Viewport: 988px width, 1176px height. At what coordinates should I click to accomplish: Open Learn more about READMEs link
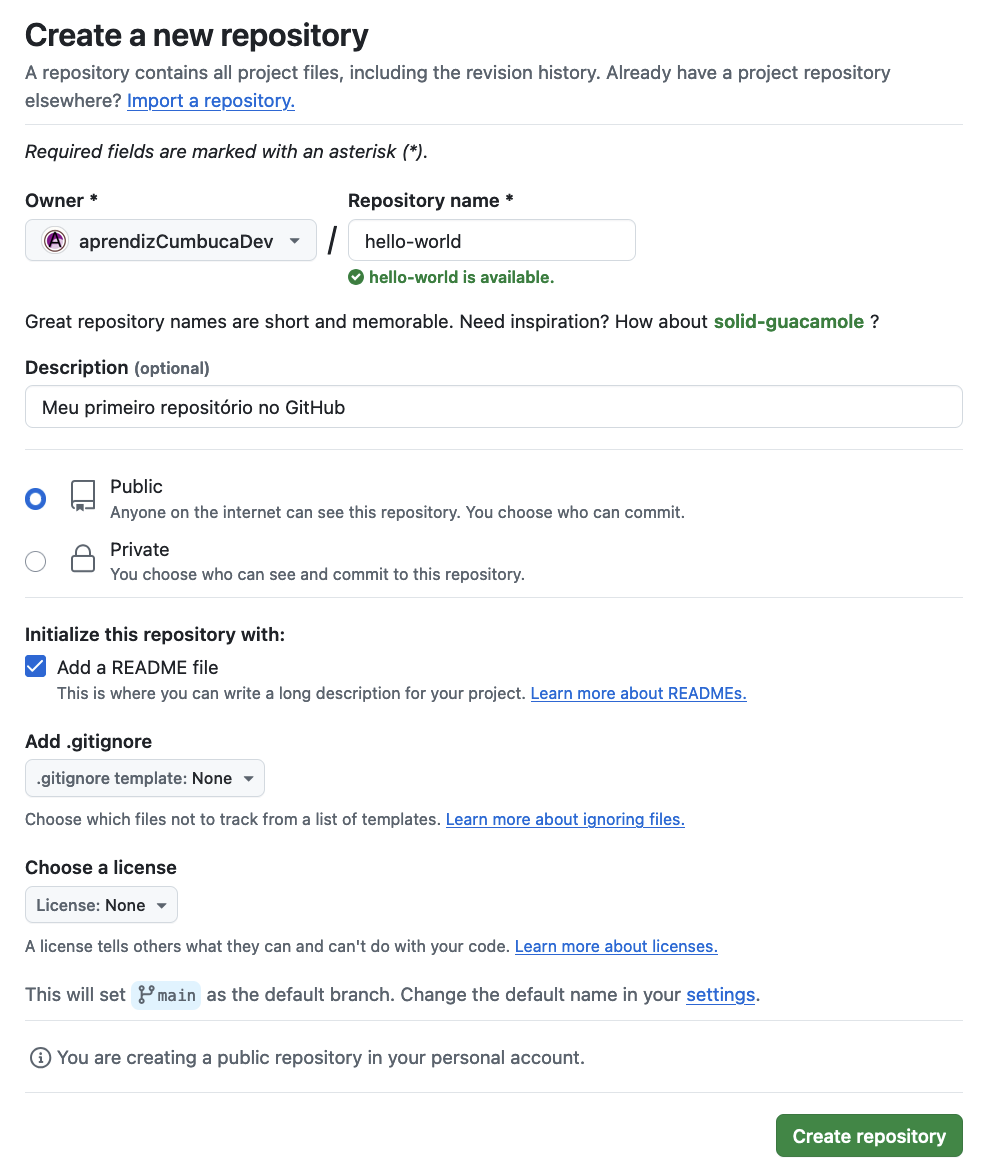click(638, 693)
